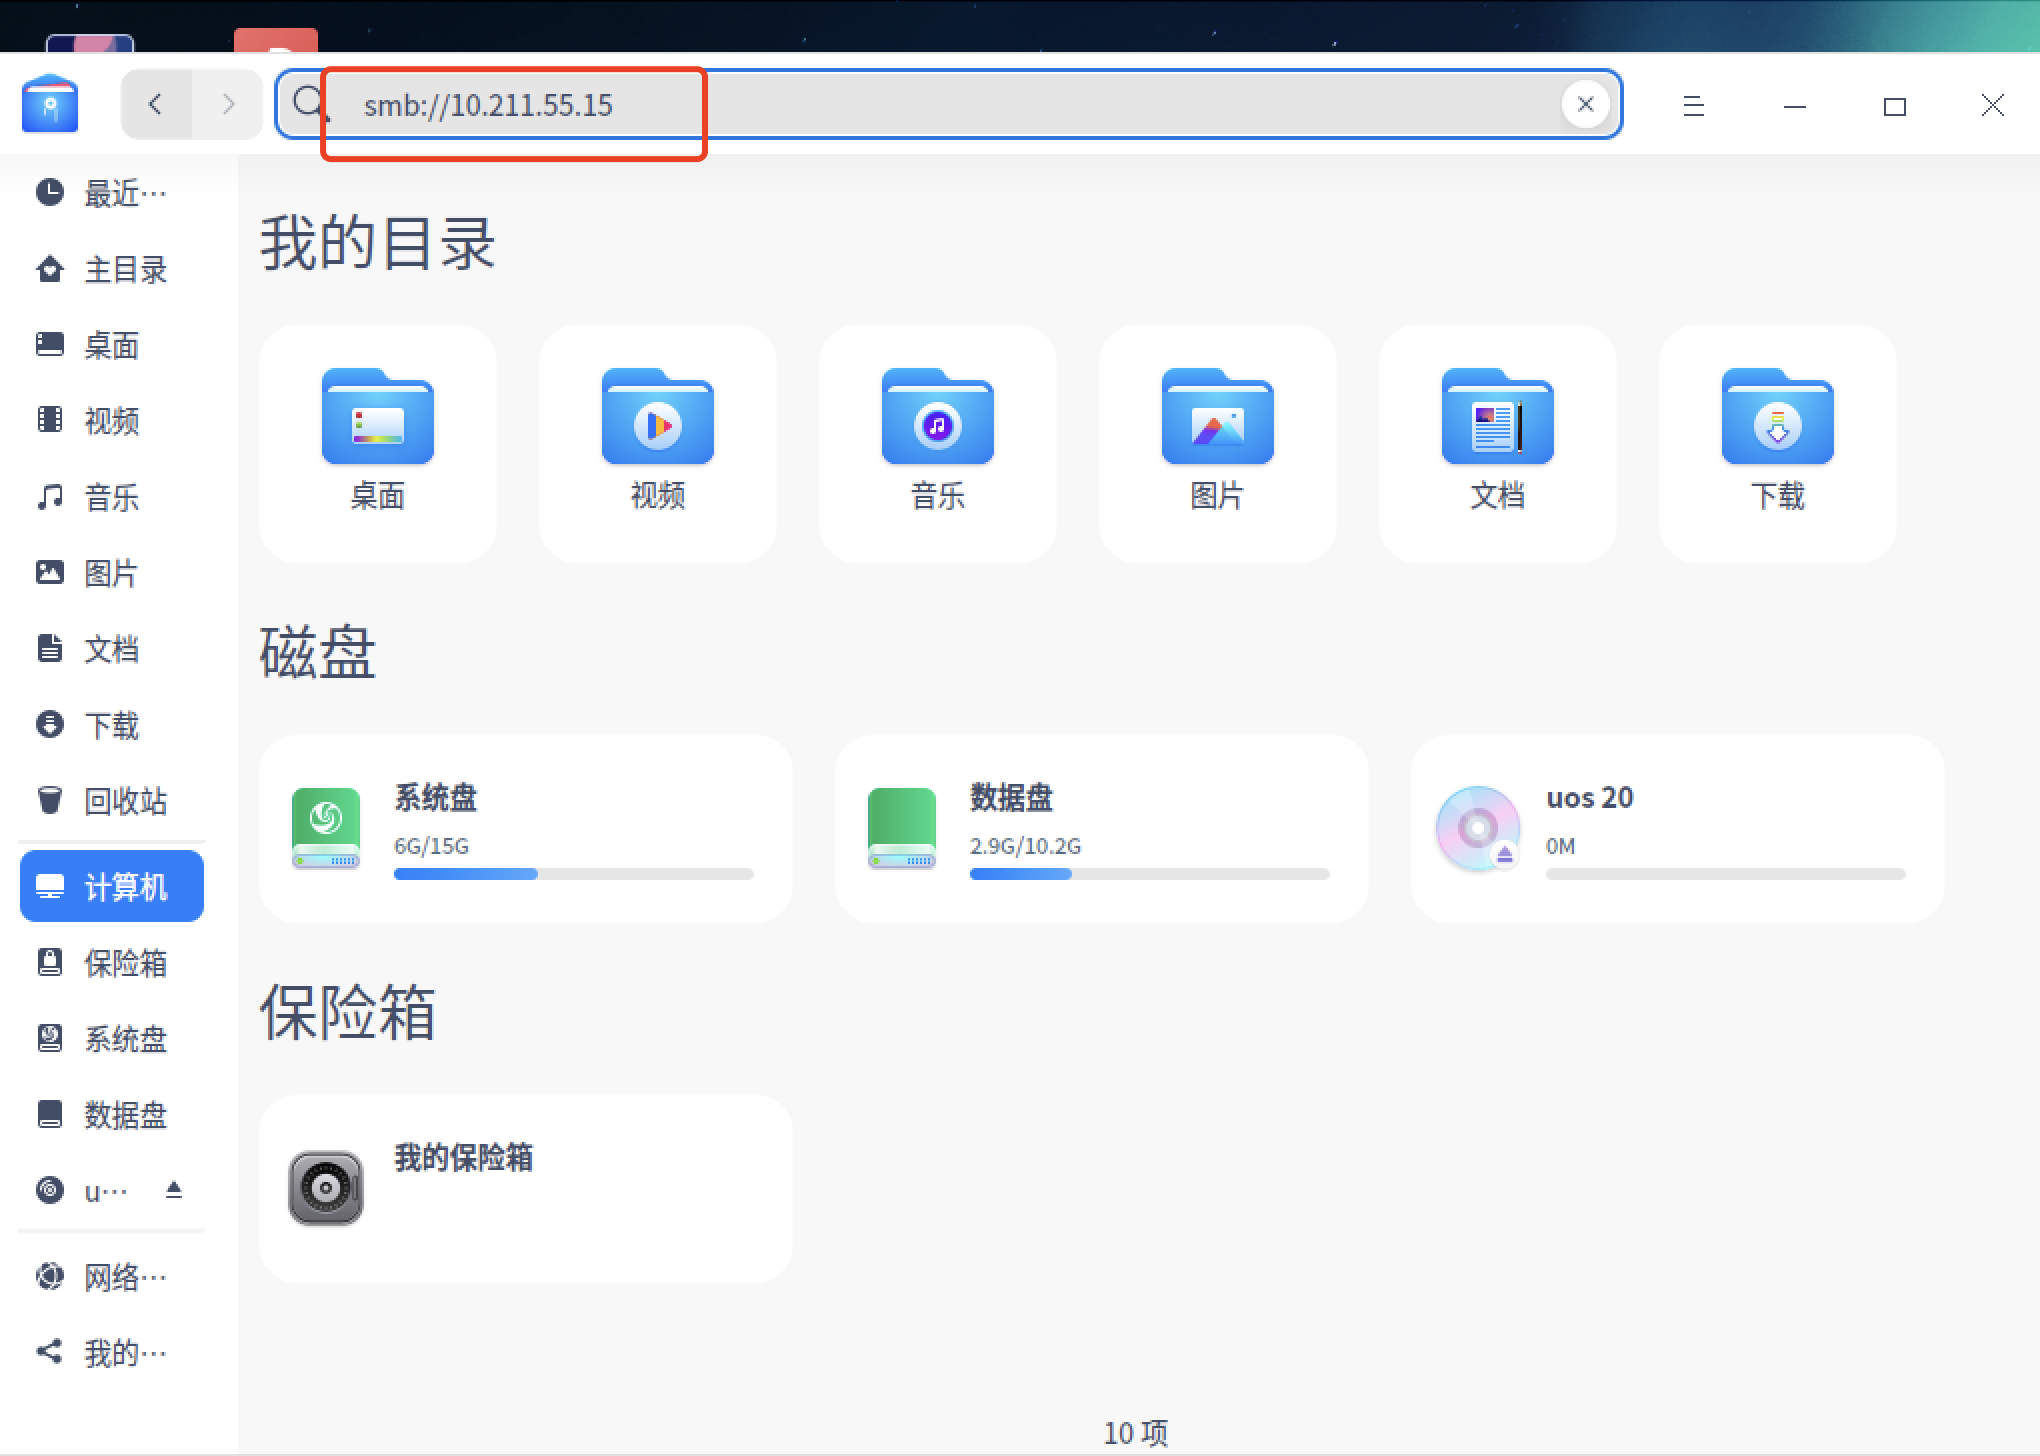Image resolution: width=2040 pixels, height=1456 pixels.
Task: Open 网络 neighbors in sidebar
Action: pyautogui.click(x=112, y=1277)
